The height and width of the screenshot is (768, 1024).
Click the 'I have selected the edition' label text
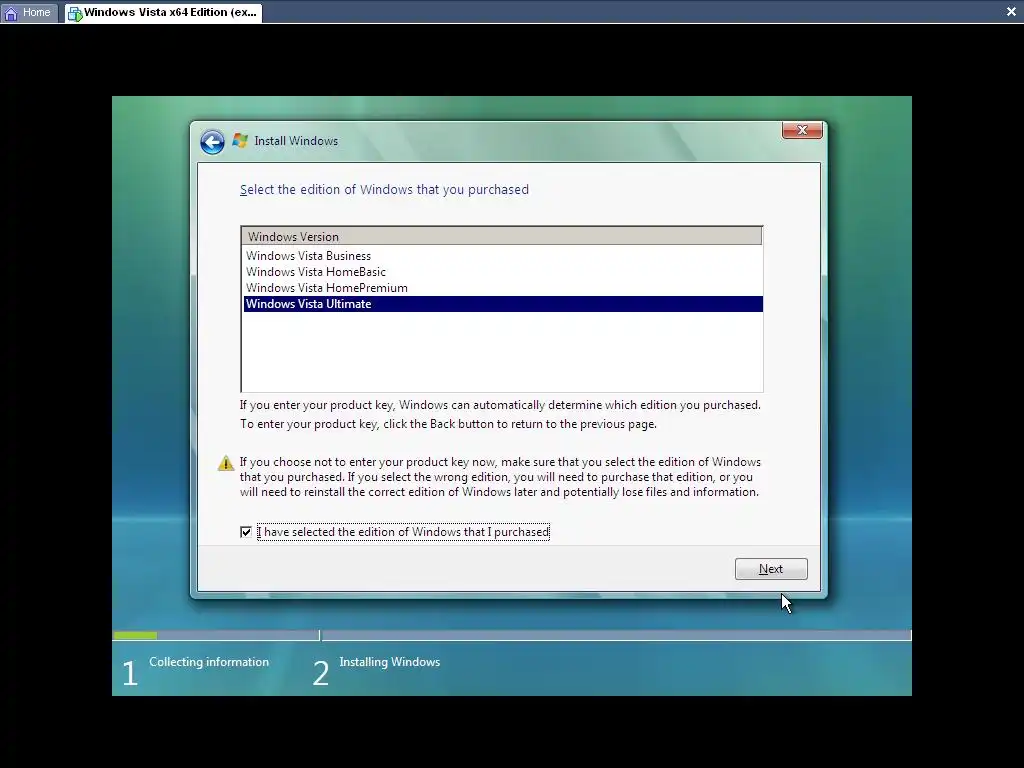[x=403, y=532]
